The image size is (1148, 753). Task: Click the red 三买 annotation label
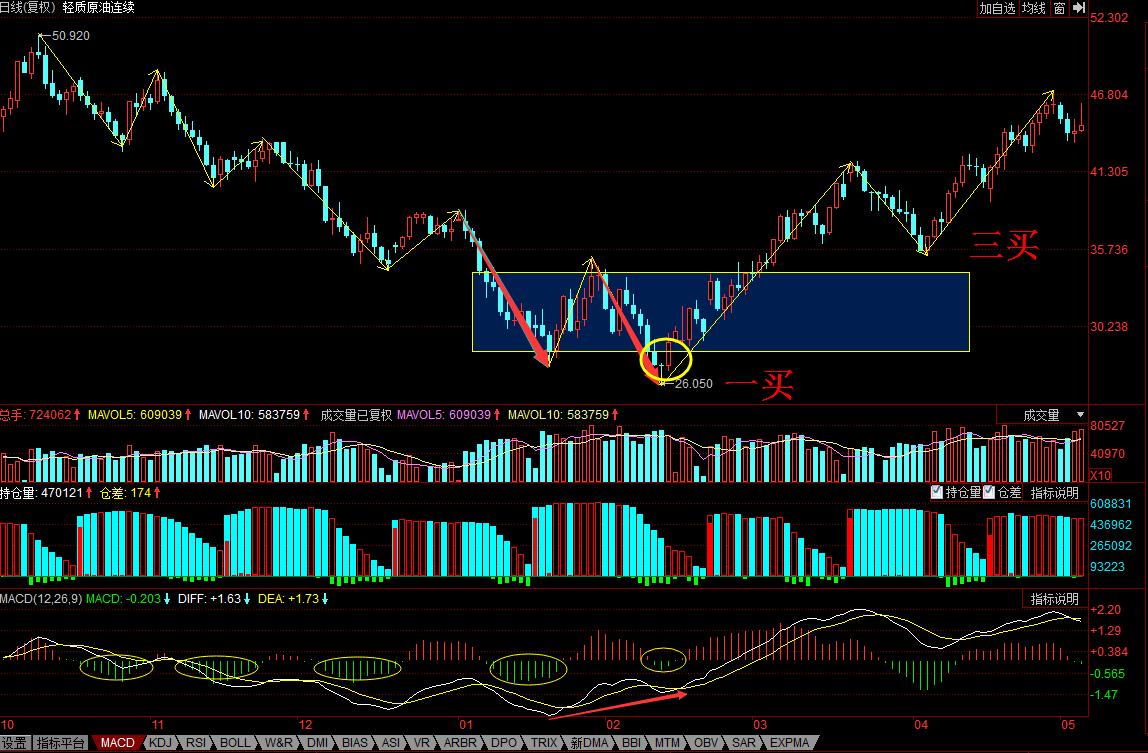point(1004,245)
